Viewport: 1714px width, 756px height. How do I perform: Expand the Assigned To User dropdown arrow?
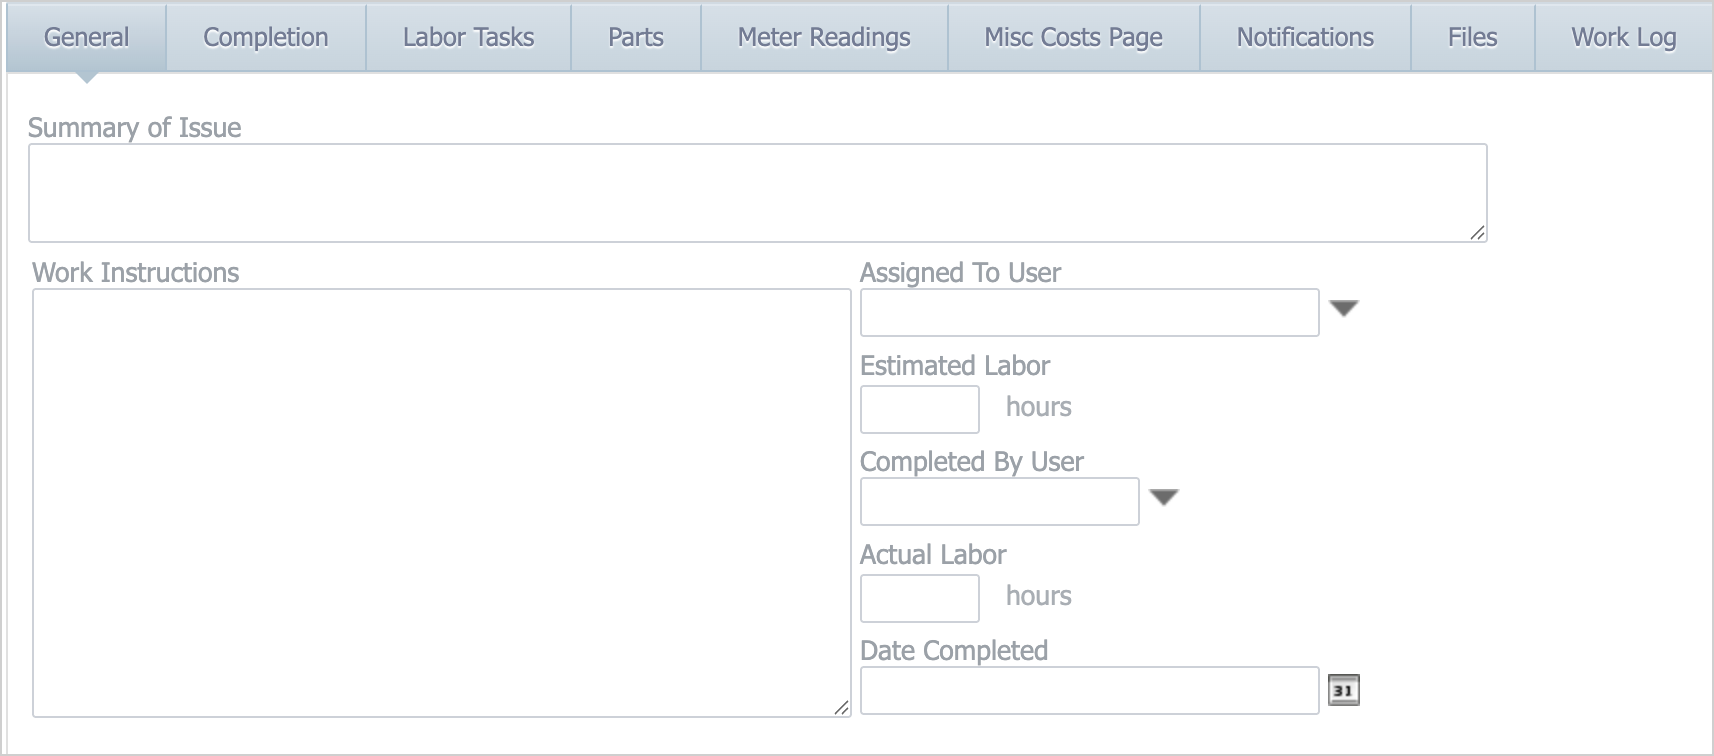click(x=1343, y=309)
